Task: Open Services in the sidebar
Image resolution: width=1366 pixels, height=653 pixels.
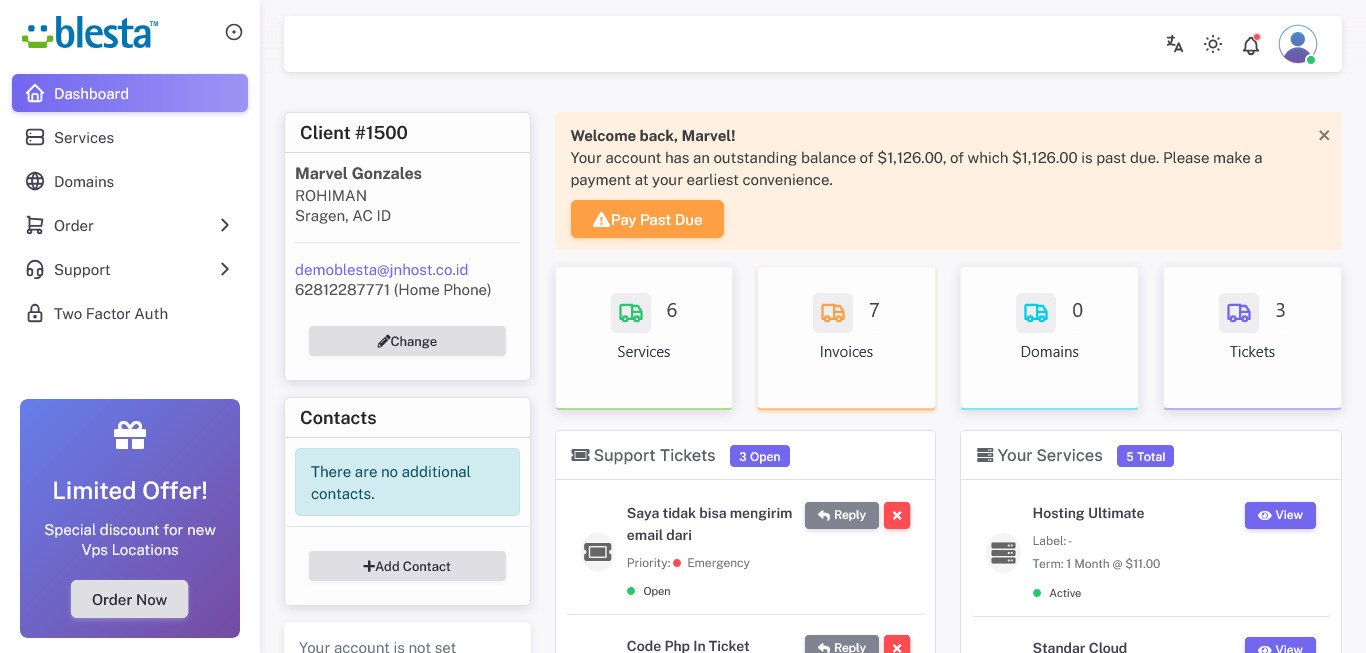Action: click(x=84, y=138)
